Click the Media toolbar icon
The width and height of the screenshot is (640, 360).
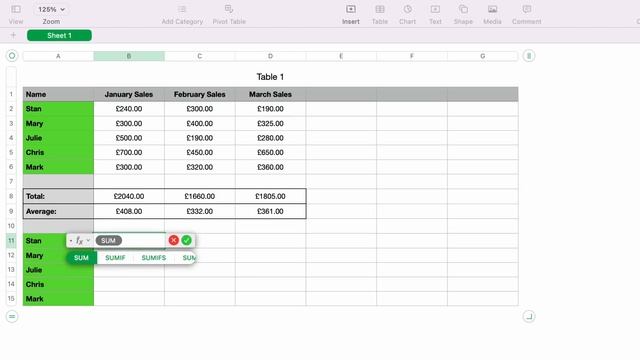click(x=492, y=9)
